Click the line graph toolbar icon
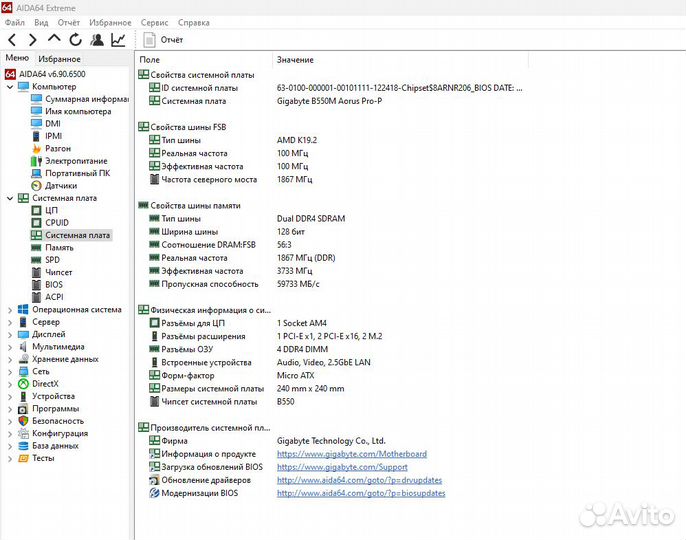This screenshot has height=540, width=686. click(118, 40)
